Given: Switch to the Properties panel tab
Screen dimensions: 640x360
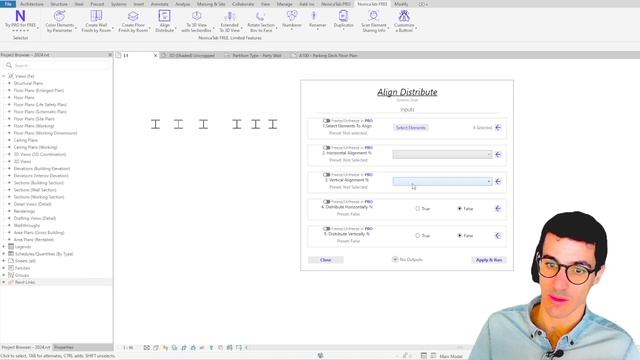Looking at the screenshot, I should (x=64, y=347).
